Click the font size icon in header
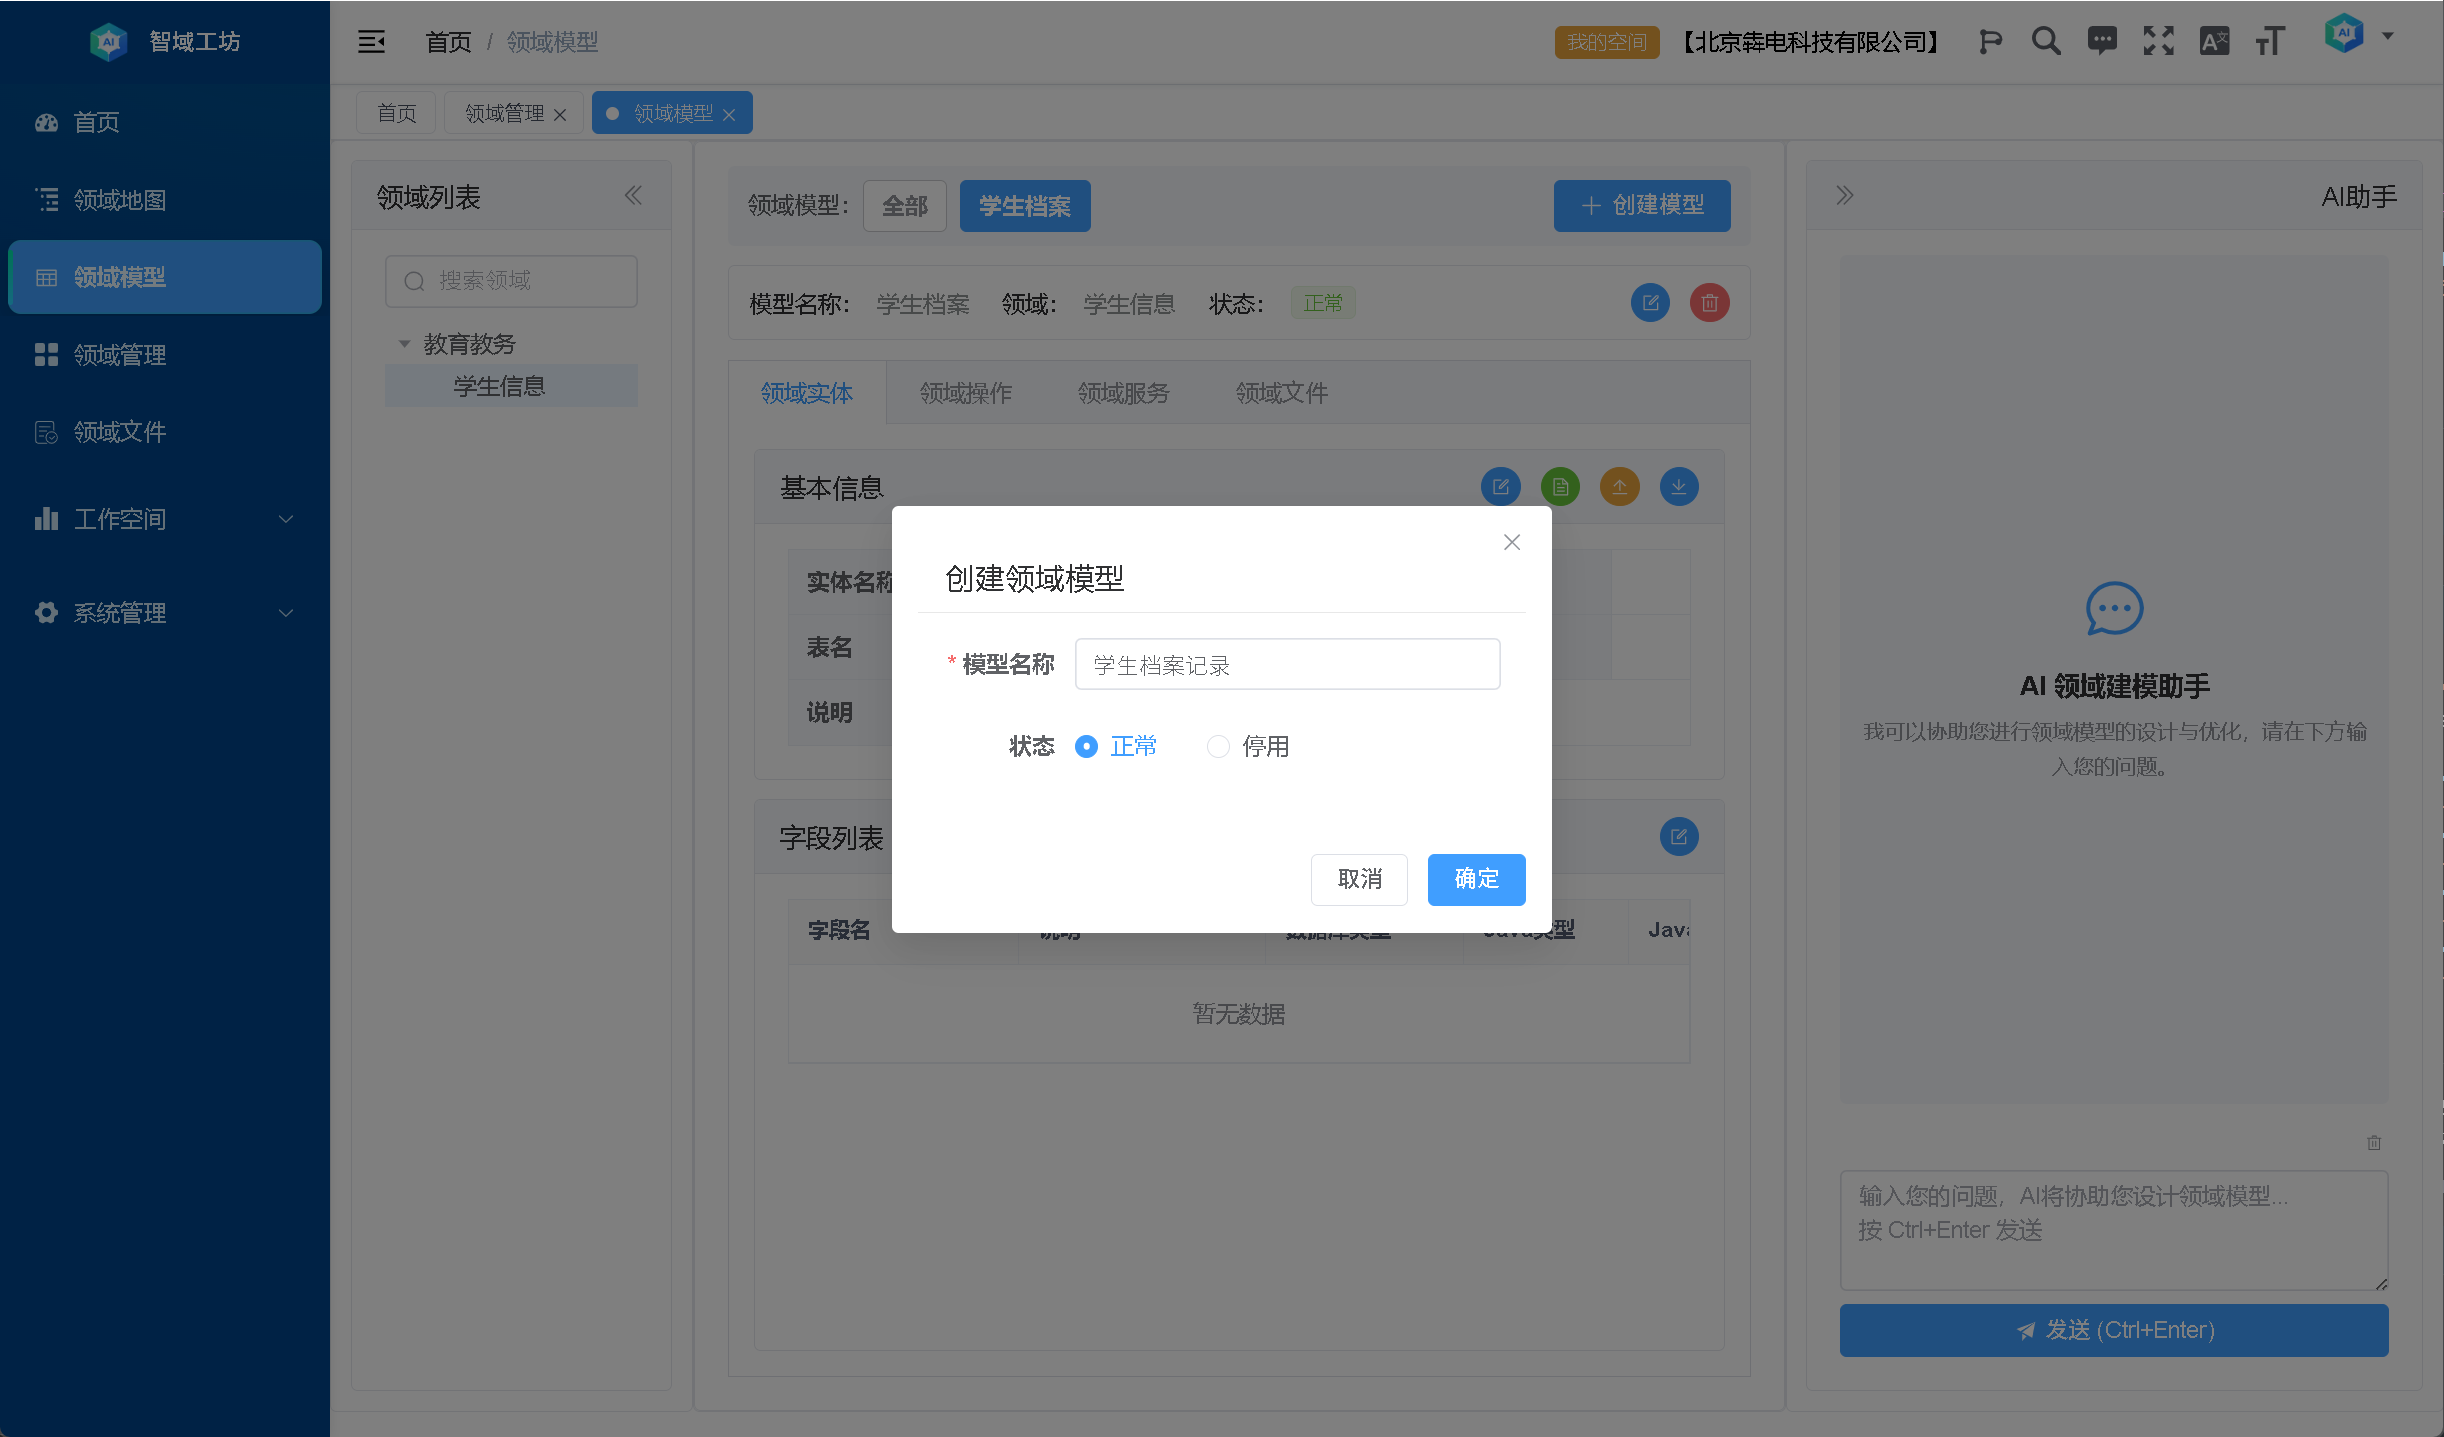This screenshot has height=1437, width=2444. click(x=2270, y=41)
